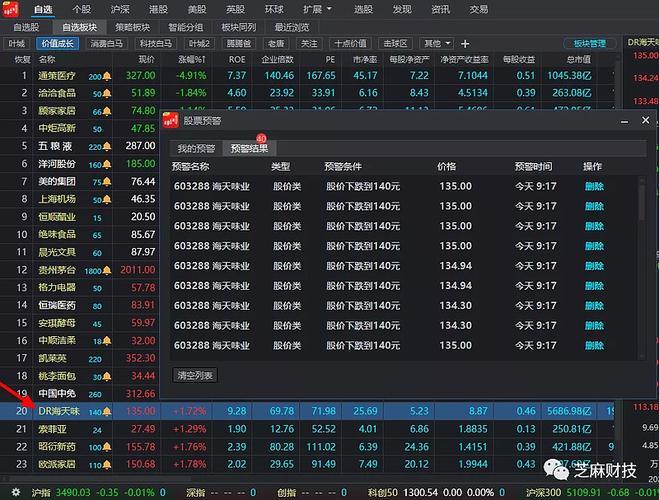Screen dimensions: 659x500
Task: Open the 扩展 dropdown menu
Action: click(x=317, y=9)
